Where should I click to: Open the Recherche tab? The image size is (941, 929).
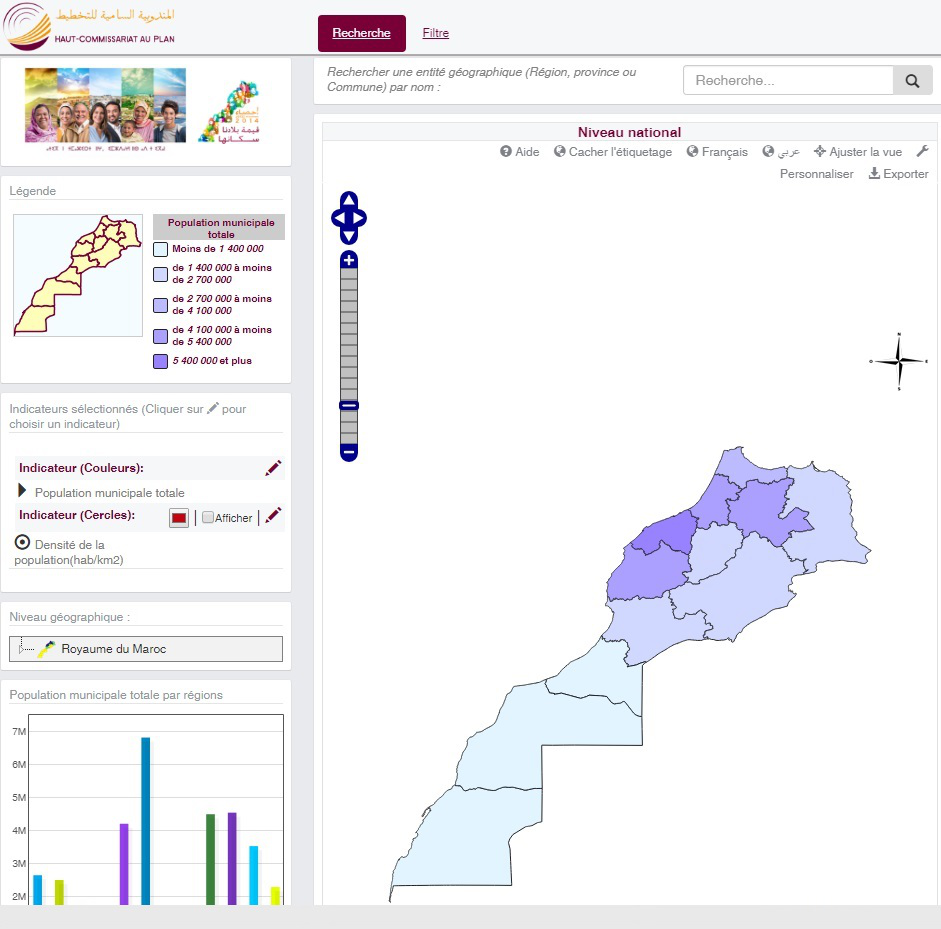(362, 33)
